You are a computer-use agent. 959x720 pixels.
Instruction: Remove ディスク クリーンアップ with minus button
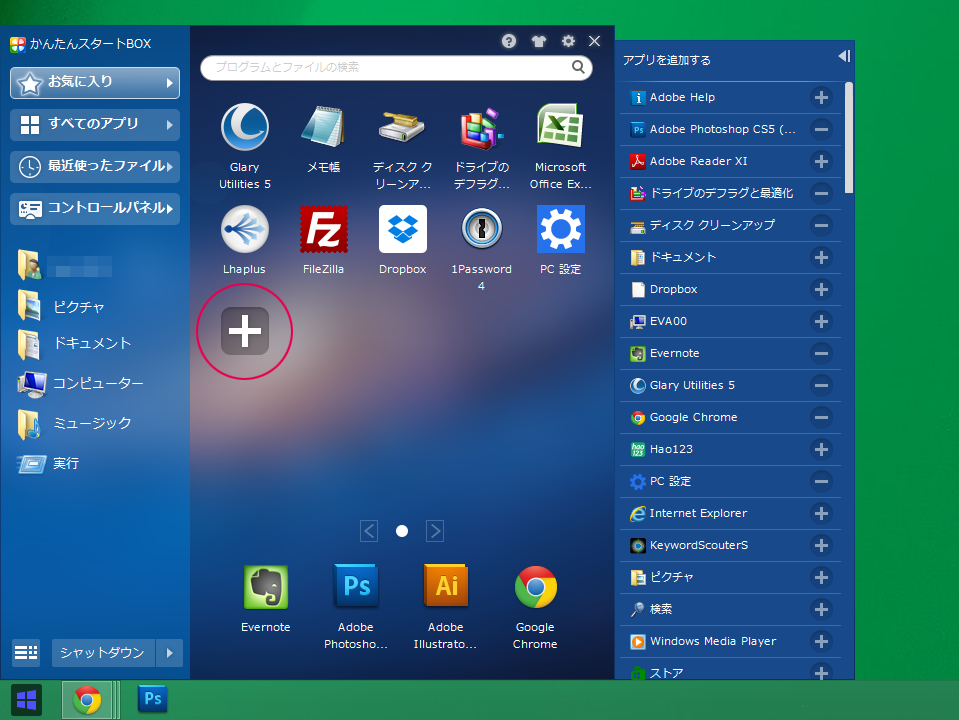pos(821,225)
